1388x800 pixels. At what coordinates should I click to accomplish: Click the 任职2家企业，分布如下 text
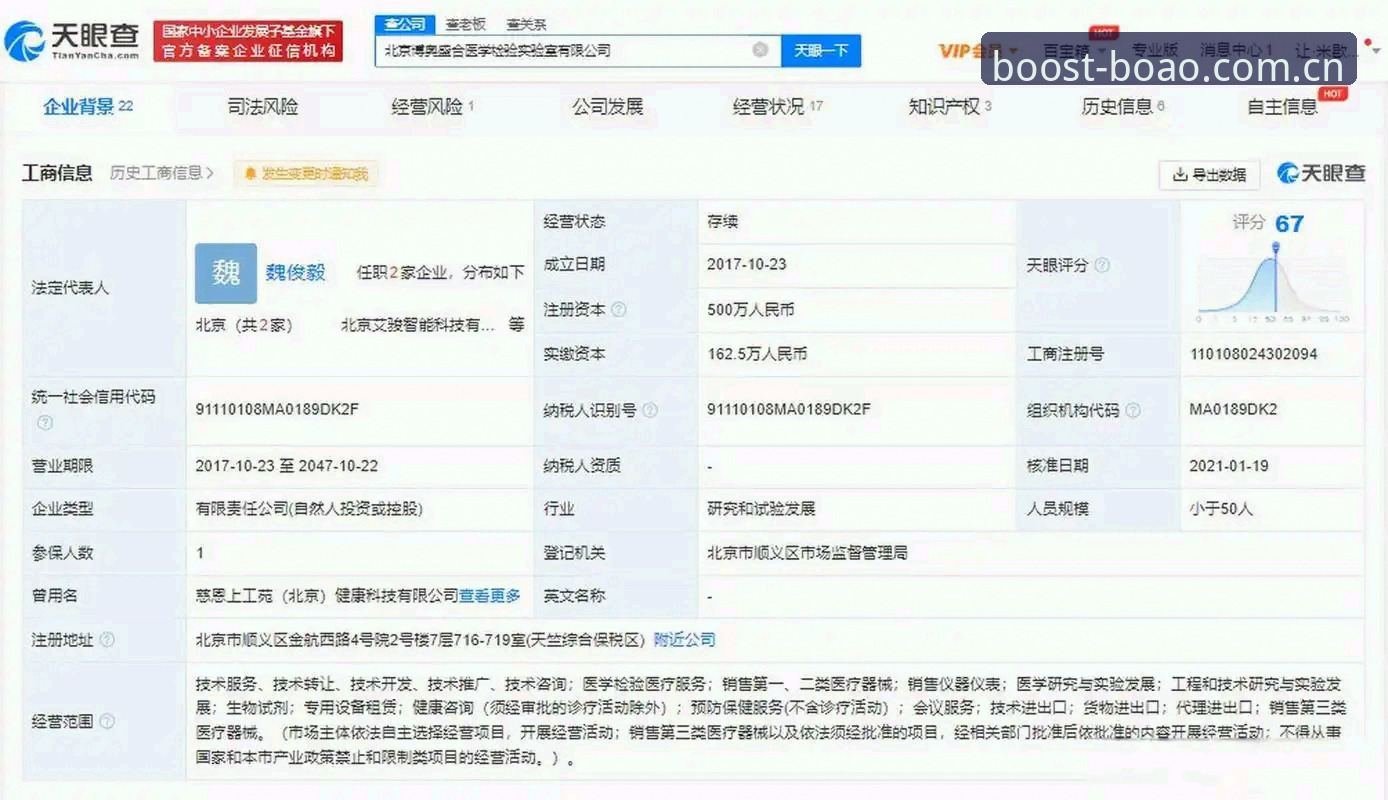click(441, 272)
